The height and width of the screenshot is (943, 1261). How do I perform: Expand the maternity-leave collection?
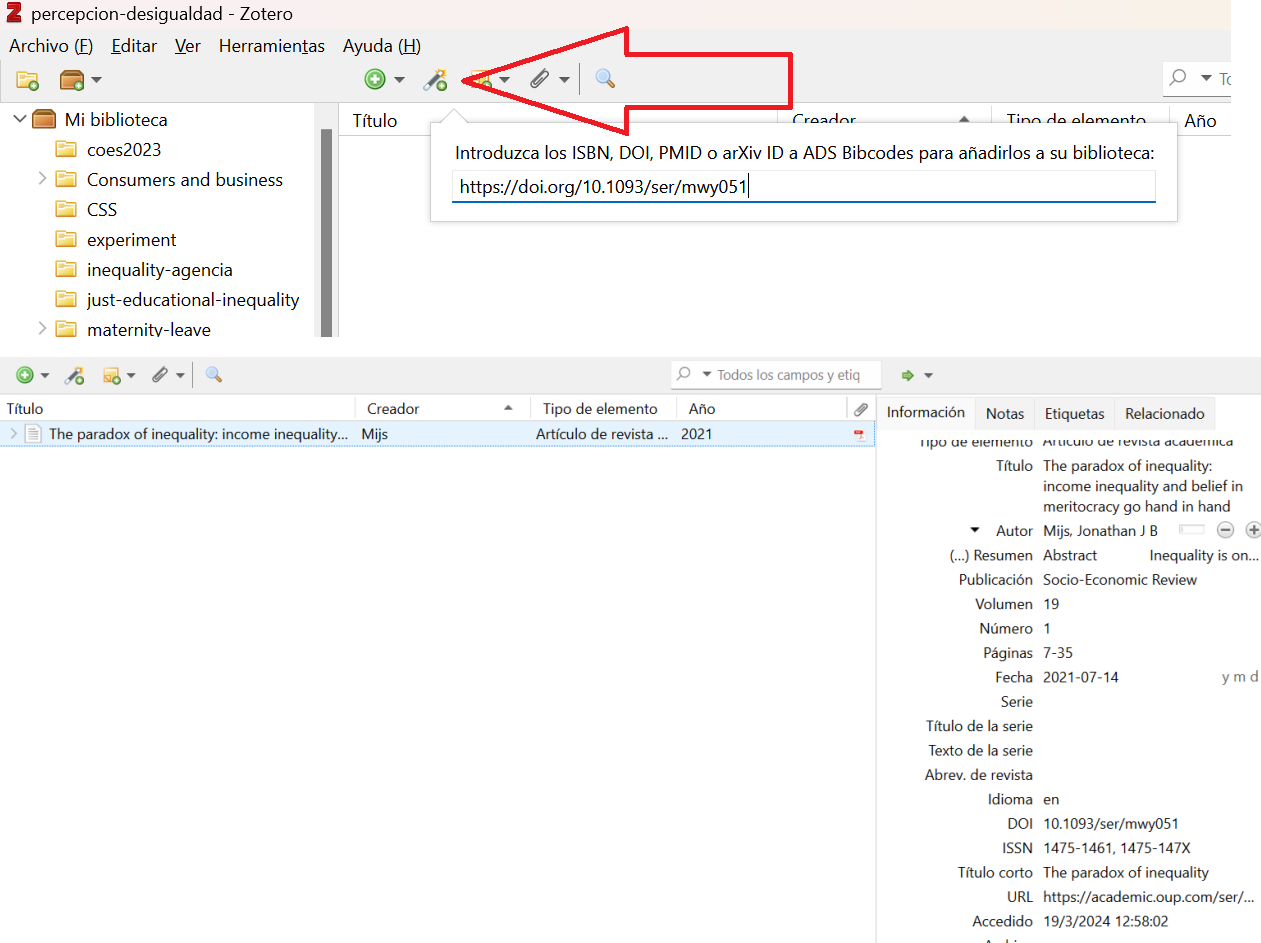coord(42,328)
